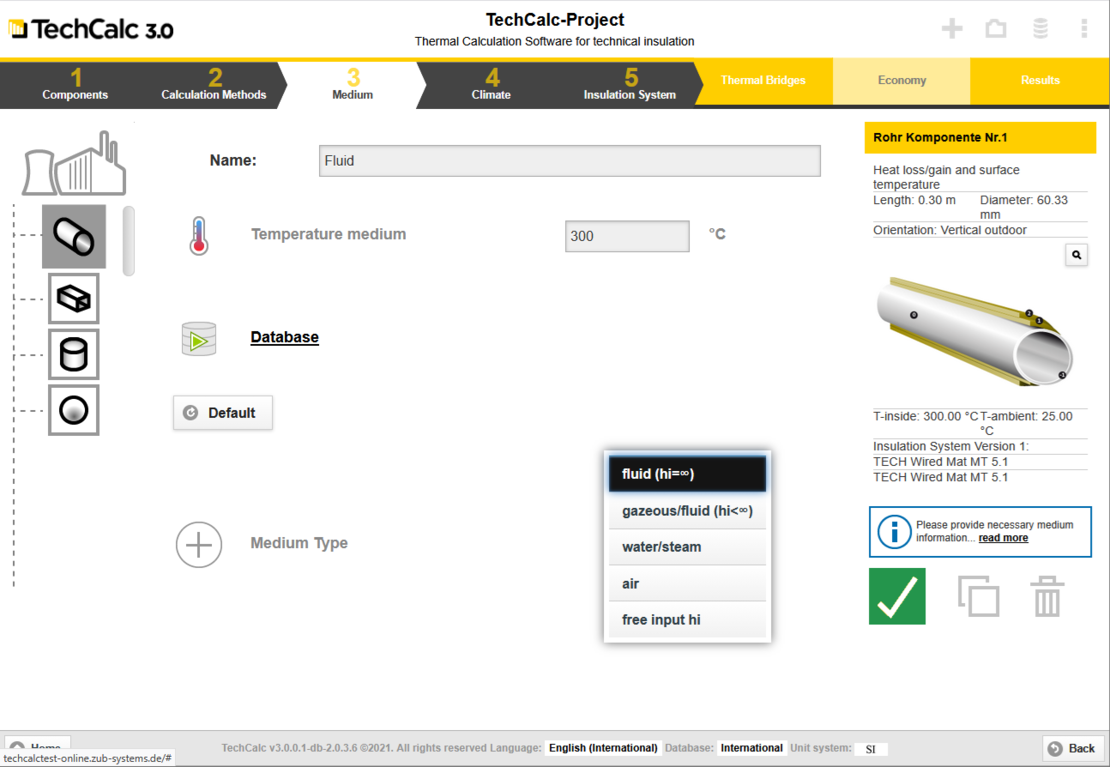Select fluid (hi=∞) option
Image resolution: width=1110 pixels, height=767 pixels.
tap(687, 474)
